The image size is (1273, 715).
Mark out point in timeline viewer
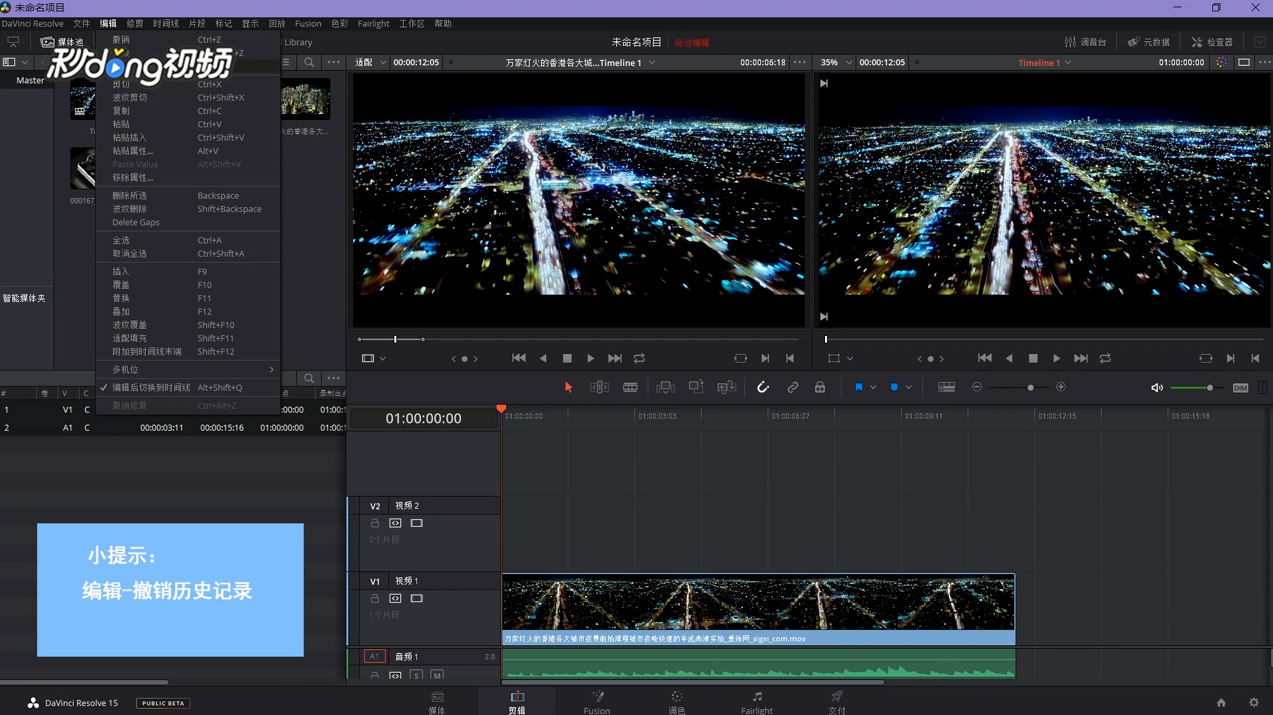pos(1255,358)
